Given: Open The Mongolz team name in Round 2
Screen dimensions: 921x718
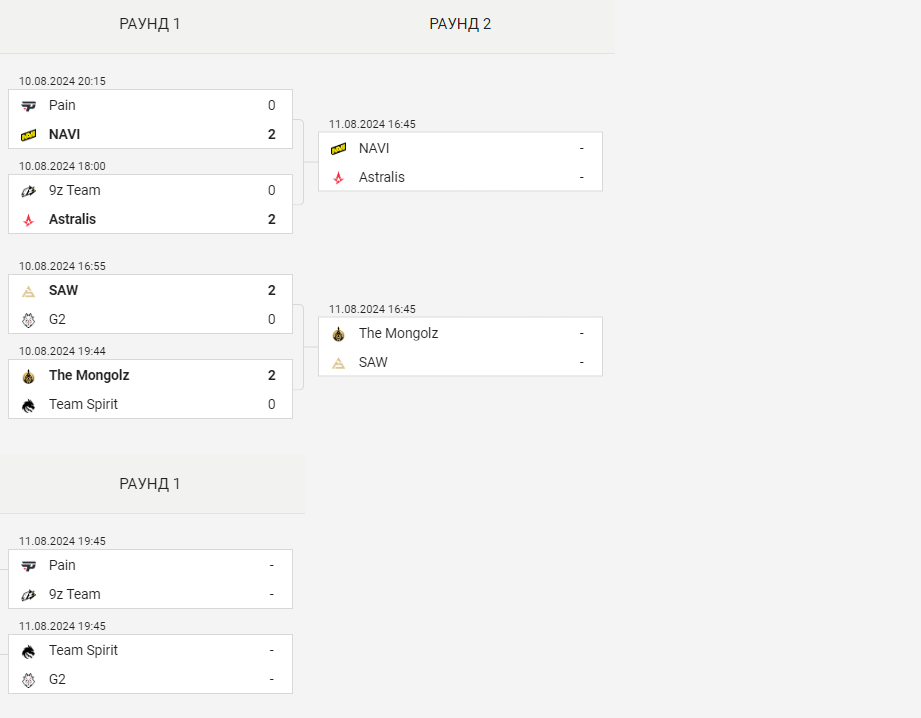Looking at the screenshot, I should pyautogui.click(x=398, y=333).
